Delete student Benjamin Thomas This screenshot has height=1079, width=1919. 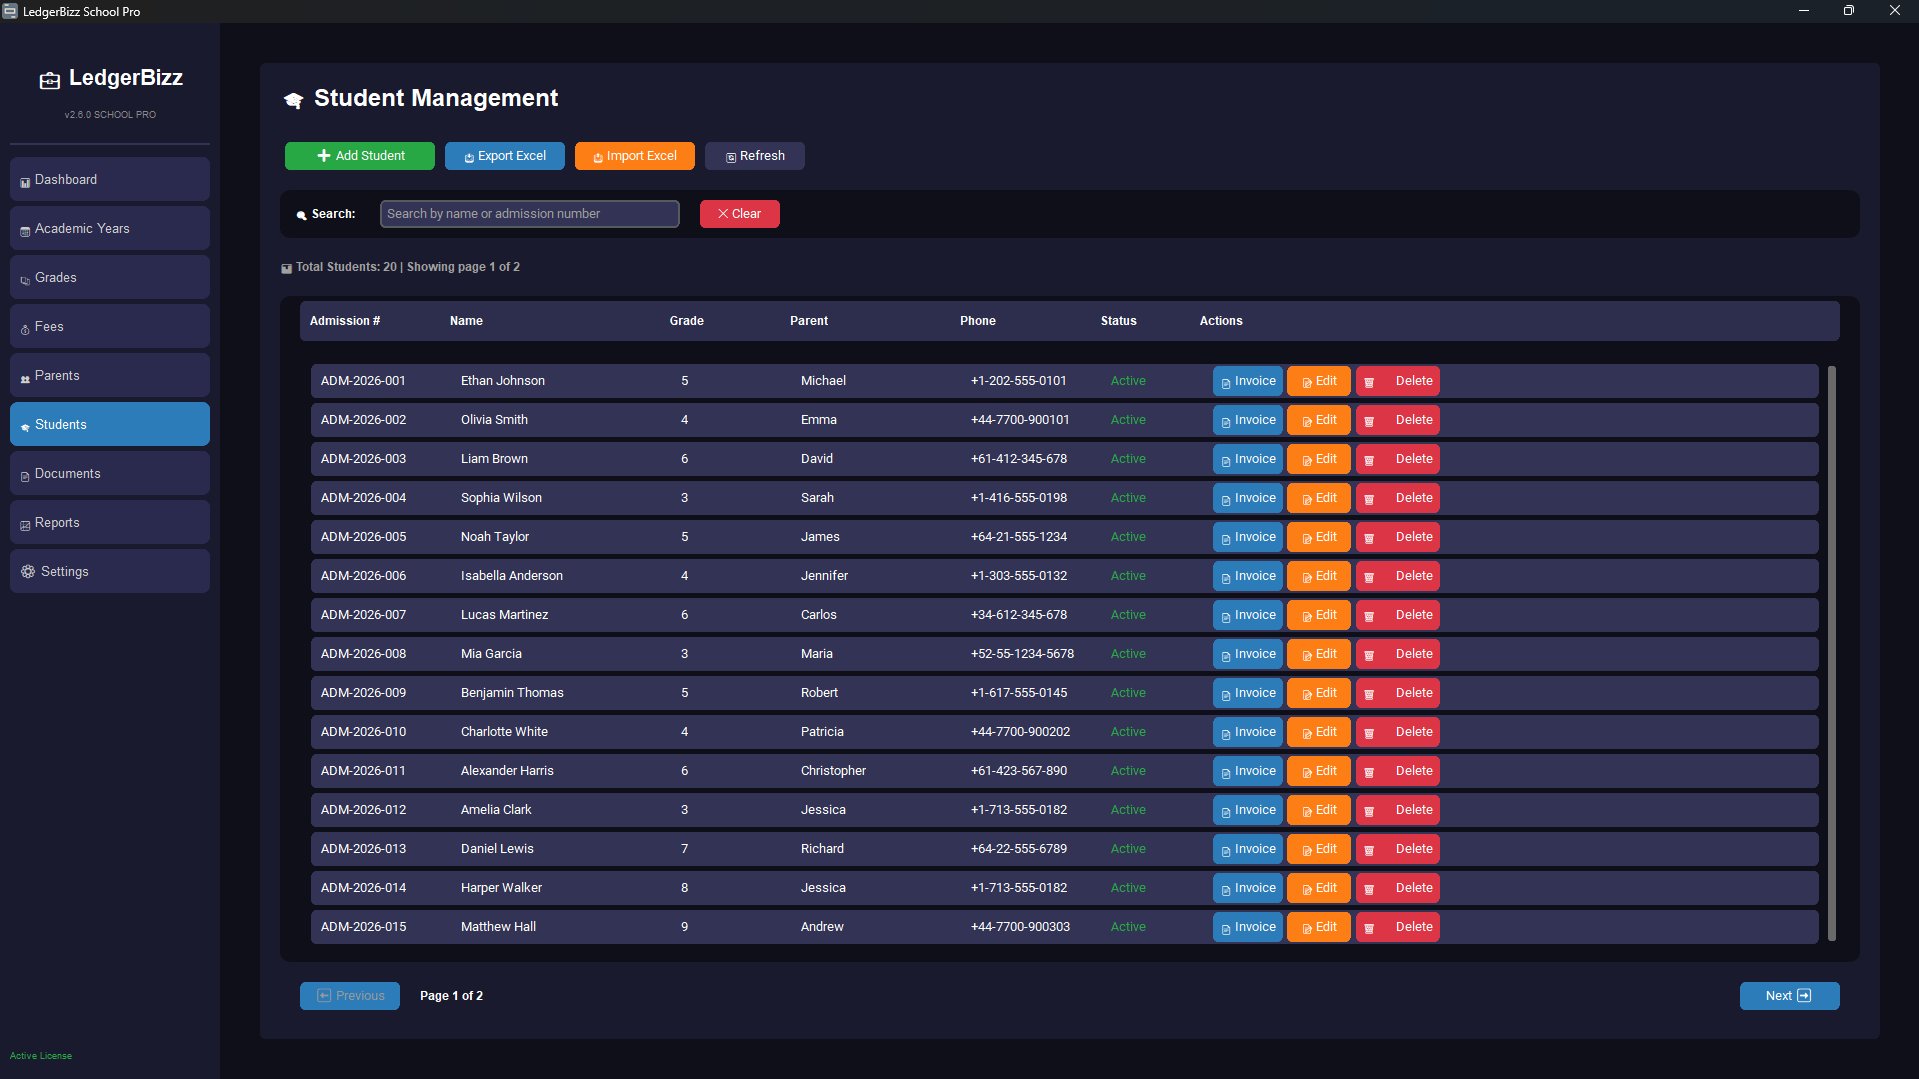(1398, 693)
